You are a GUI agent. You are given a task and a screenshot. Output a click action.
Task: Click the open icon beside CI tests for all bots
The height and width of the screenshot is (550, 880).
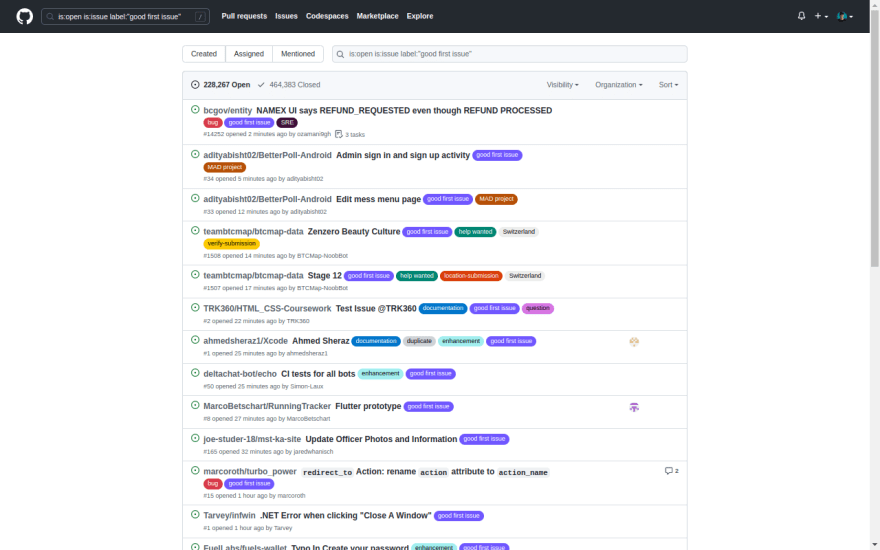195,373
